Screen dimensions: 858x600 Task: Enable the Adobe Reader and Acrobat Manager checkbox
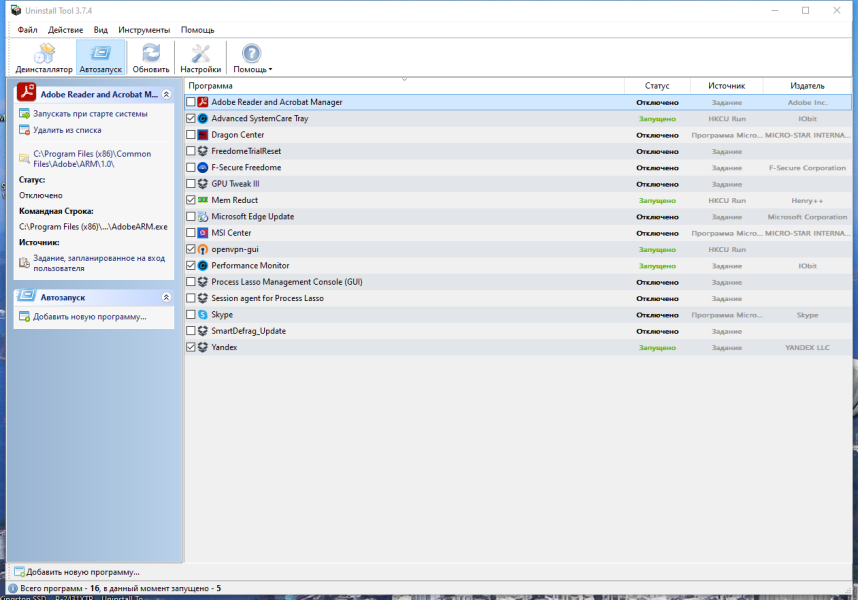(x=190, y=102)
